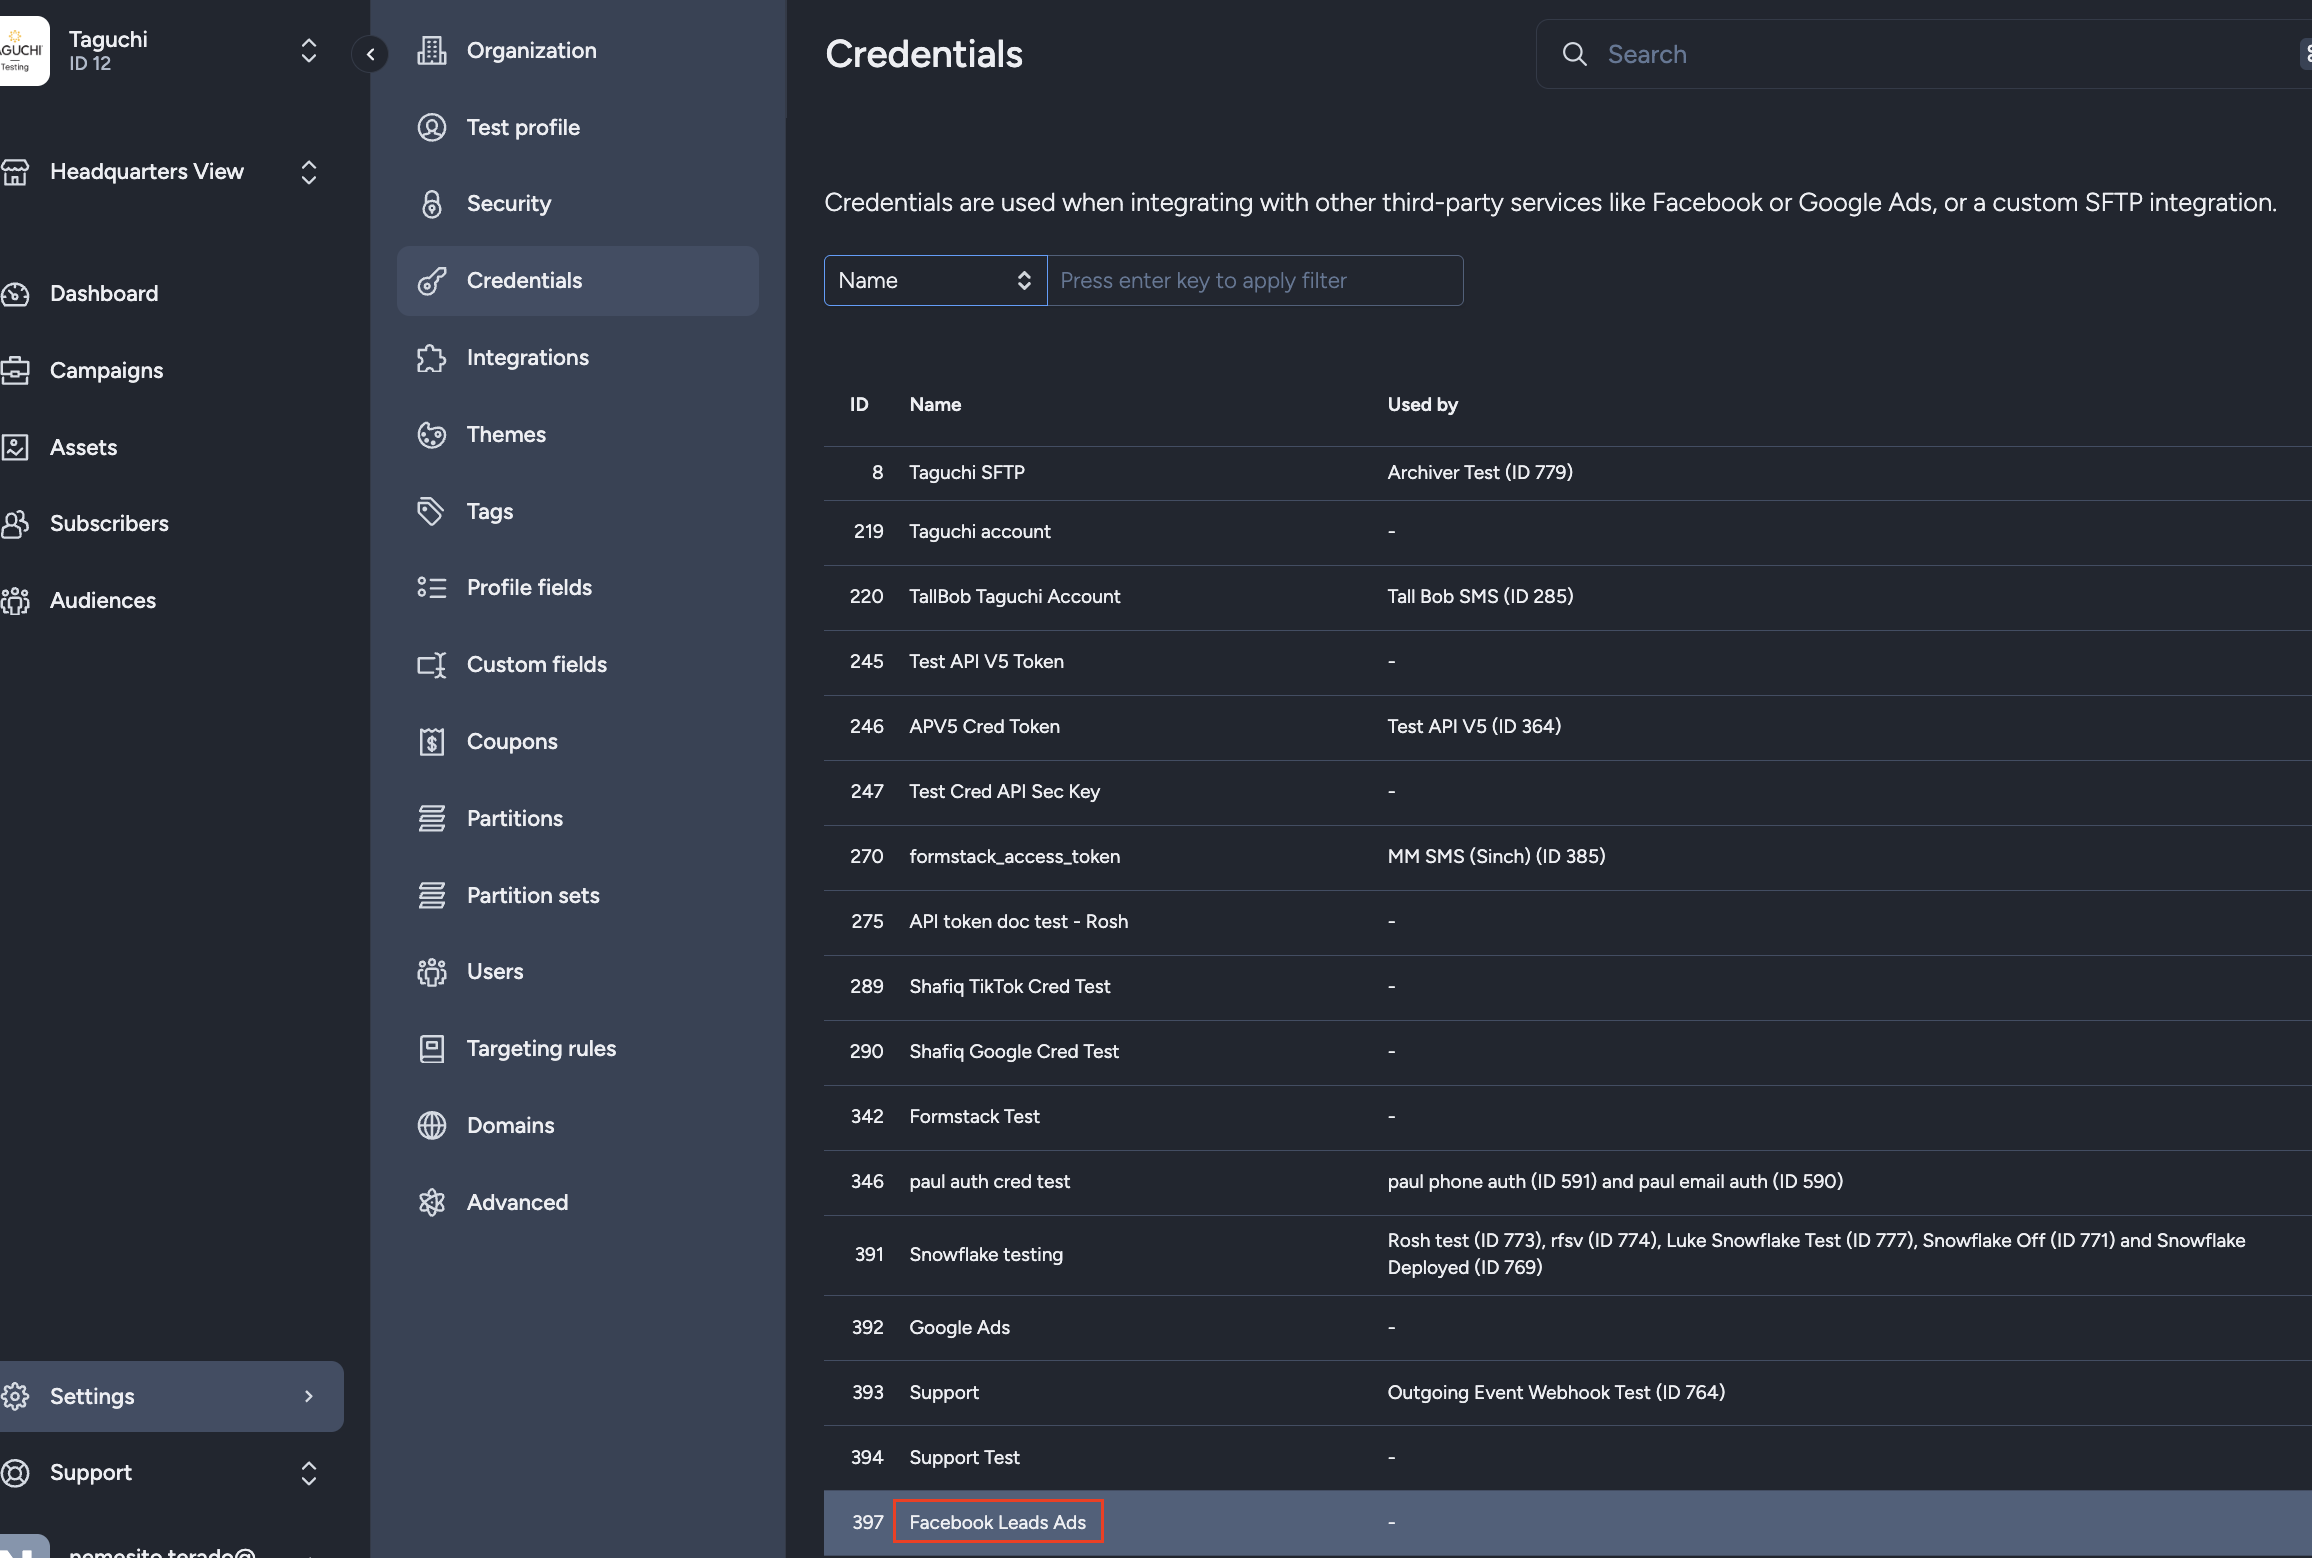This screenshot has width=2312, height=1558.
Task: Click the Advanced atom icon
Action: [x=431, y=1203]
